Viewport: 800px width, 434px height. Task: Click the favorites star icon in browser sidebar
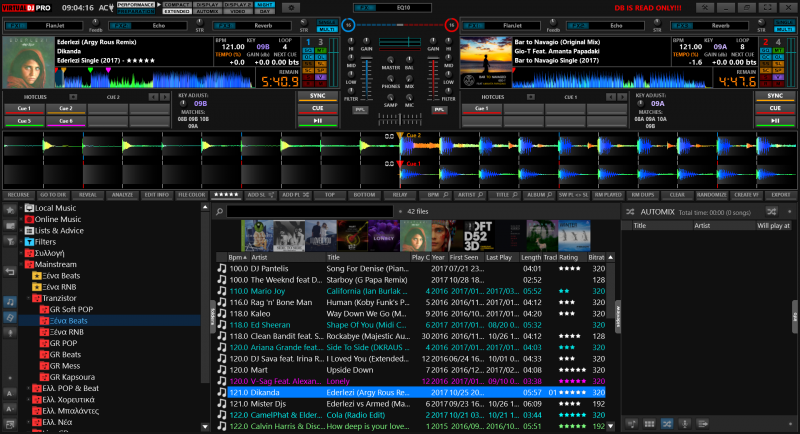[10, 210]
